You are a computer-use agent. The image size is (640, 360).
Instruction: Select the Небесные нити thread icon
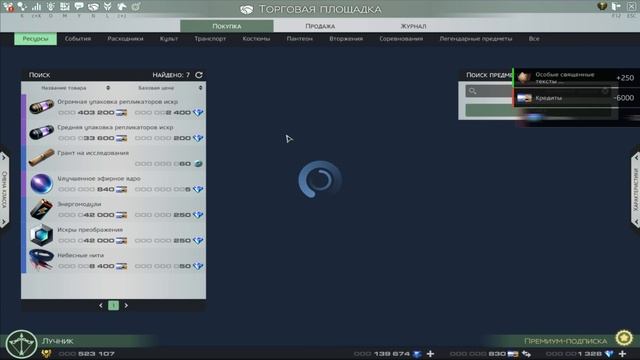tap(41, 260)
